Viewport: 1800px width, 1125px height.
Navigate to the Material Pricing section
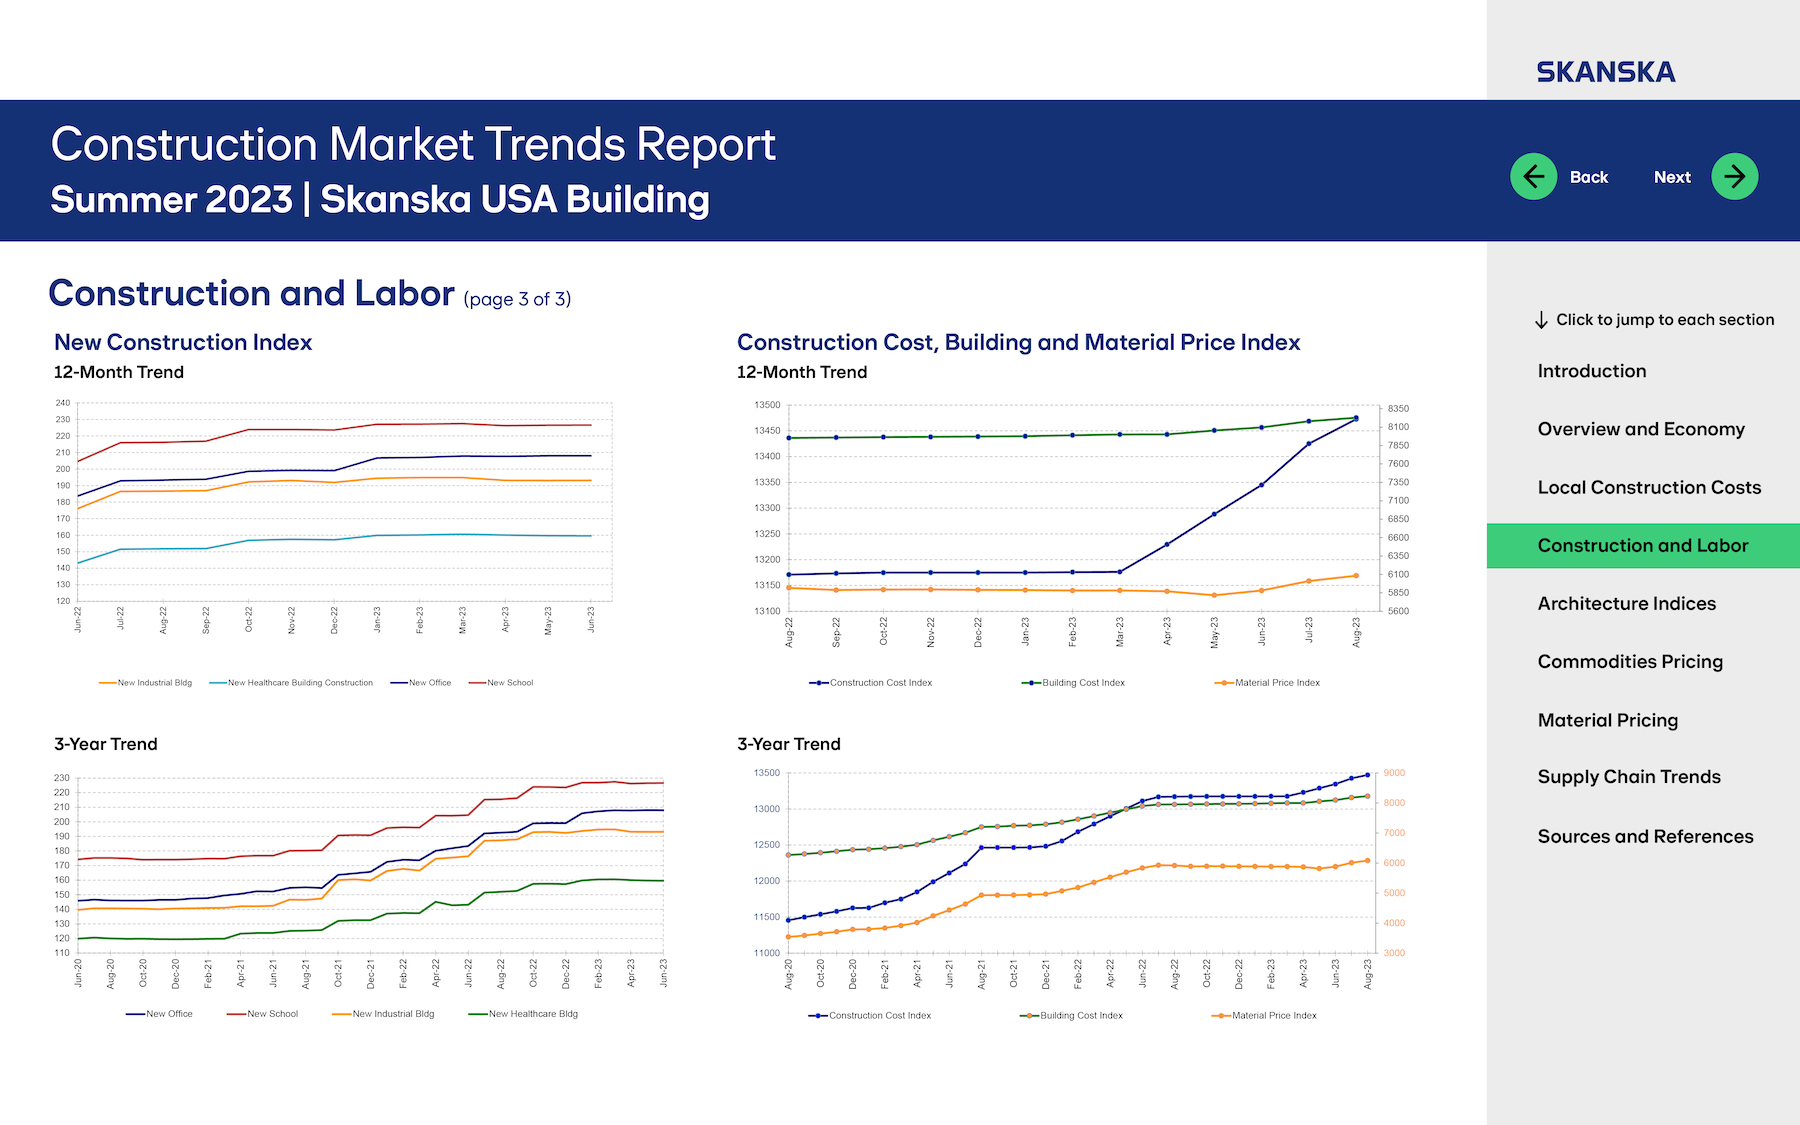(x=1607, y=720)
